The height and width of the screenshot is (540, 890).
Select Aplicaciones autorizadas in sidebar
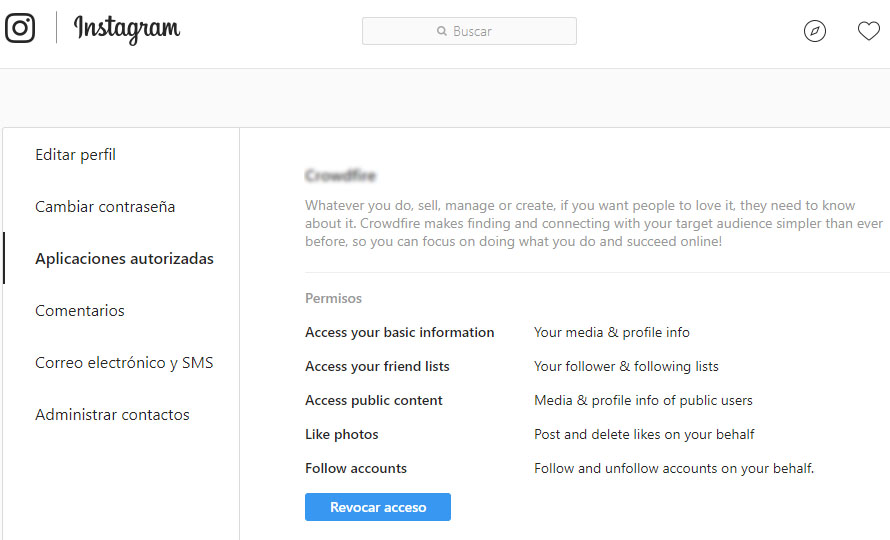point(124,258)
